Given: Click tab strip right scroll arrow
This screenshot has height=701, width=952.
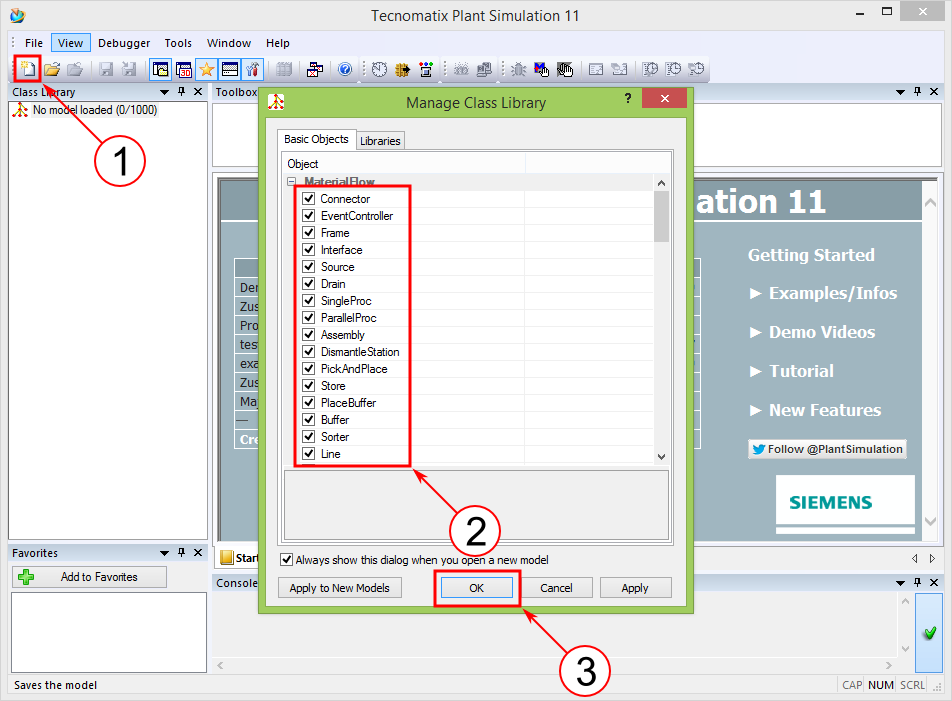Looking at the screenshot, I should (933, 558).
